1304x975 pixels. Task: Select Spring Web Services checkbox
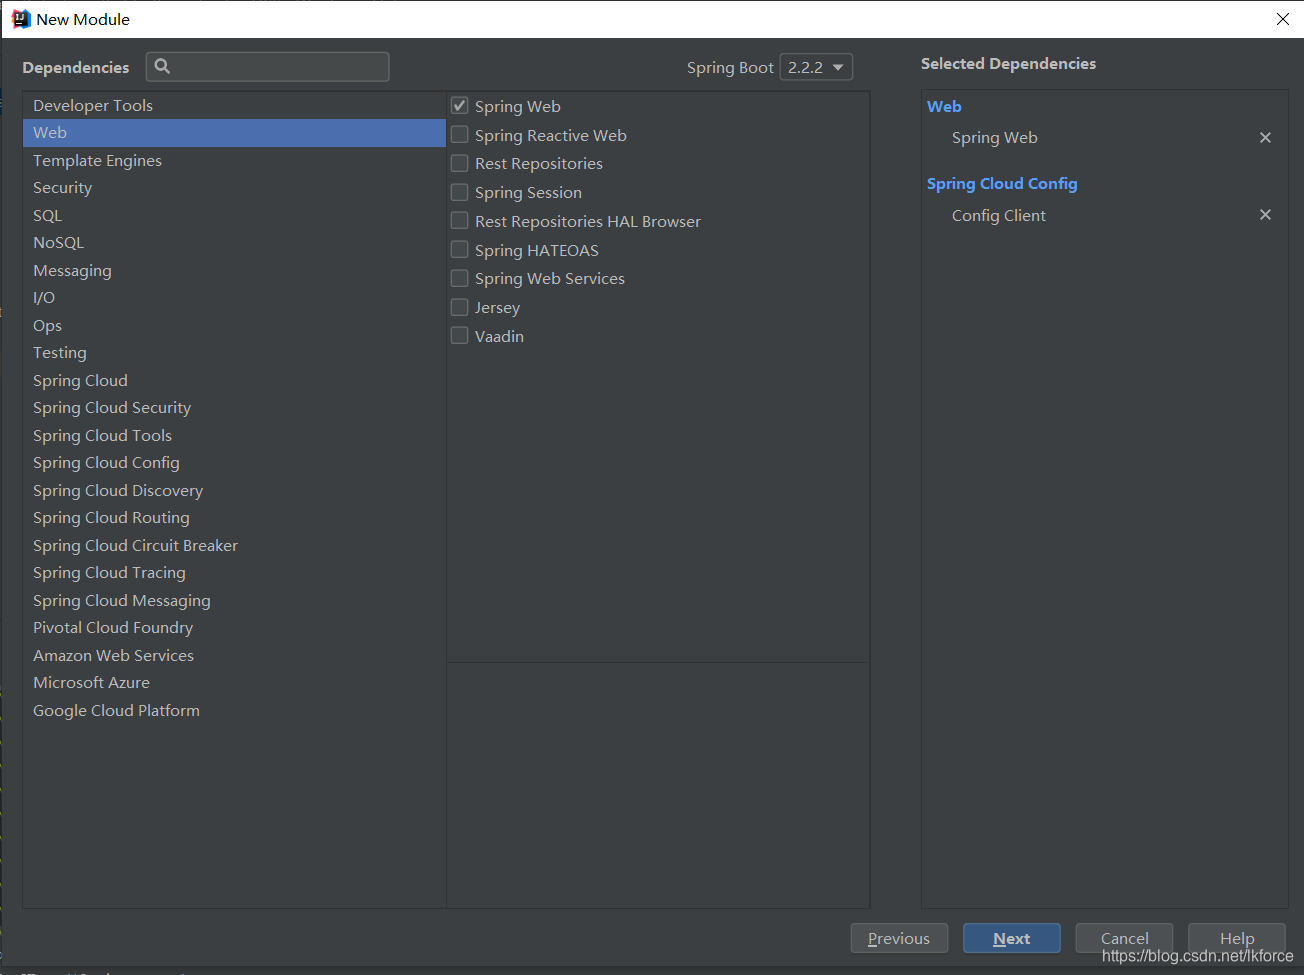[x=460, y=278]
